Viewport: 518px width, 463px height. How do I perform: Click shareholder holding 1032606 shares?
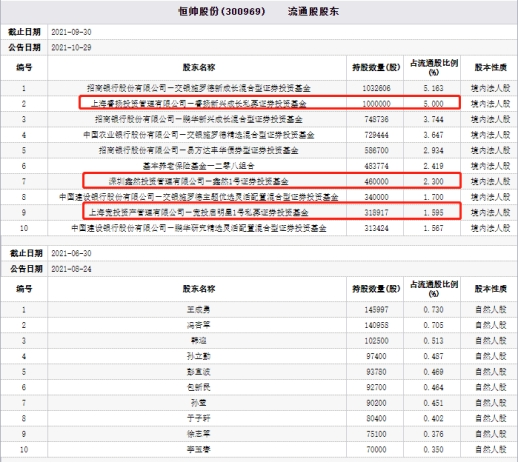tap(199, 88)
